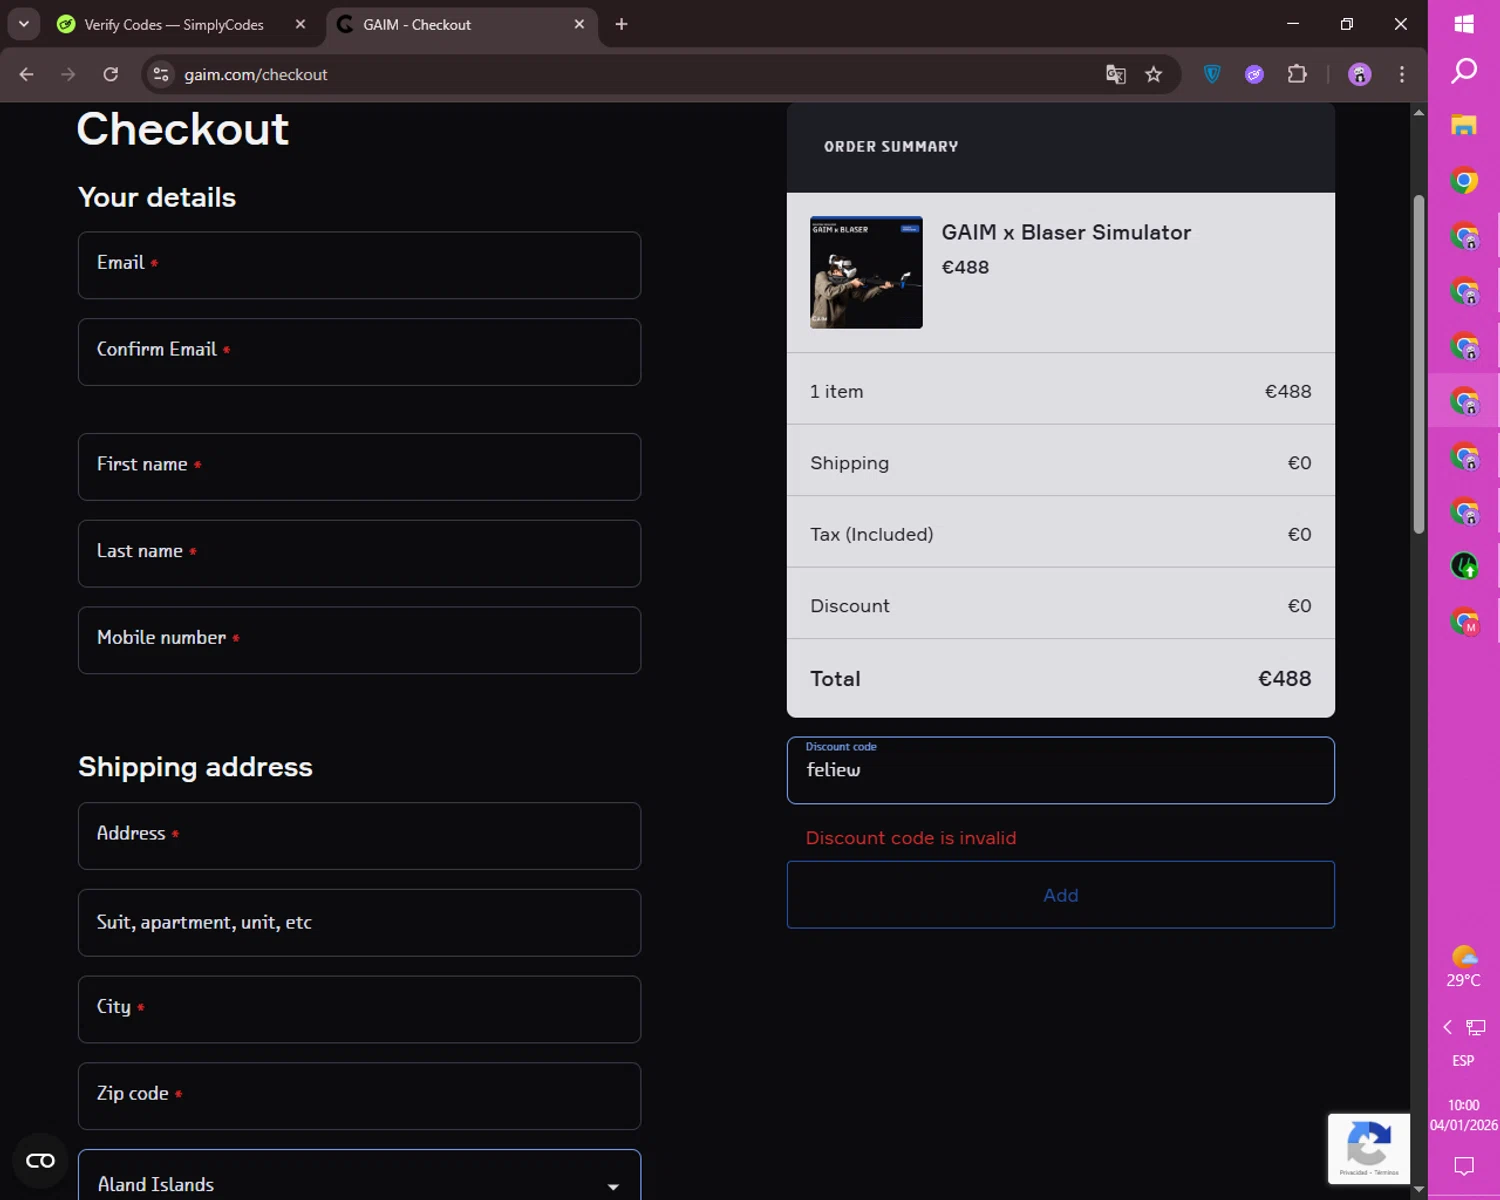Image resolution: width=1500 pixels, height=1200 pixels.
Task: Open Chrome with the M profile badge
Action: point(1464,621)
